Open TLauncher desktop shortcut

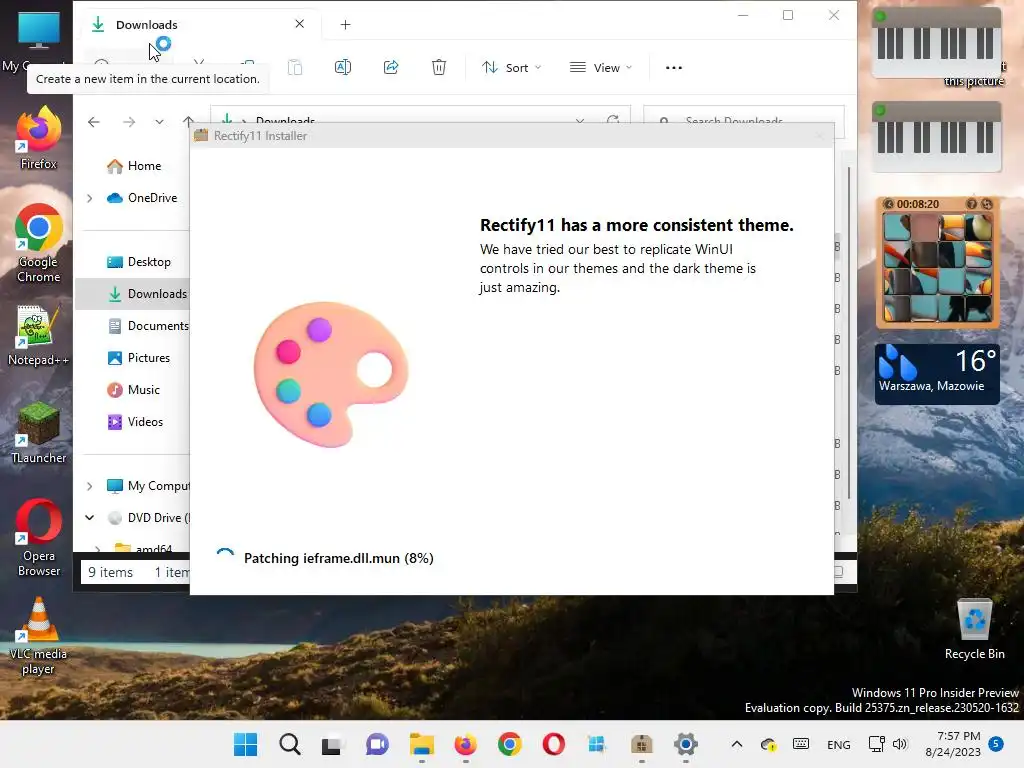tap(39, 434)
